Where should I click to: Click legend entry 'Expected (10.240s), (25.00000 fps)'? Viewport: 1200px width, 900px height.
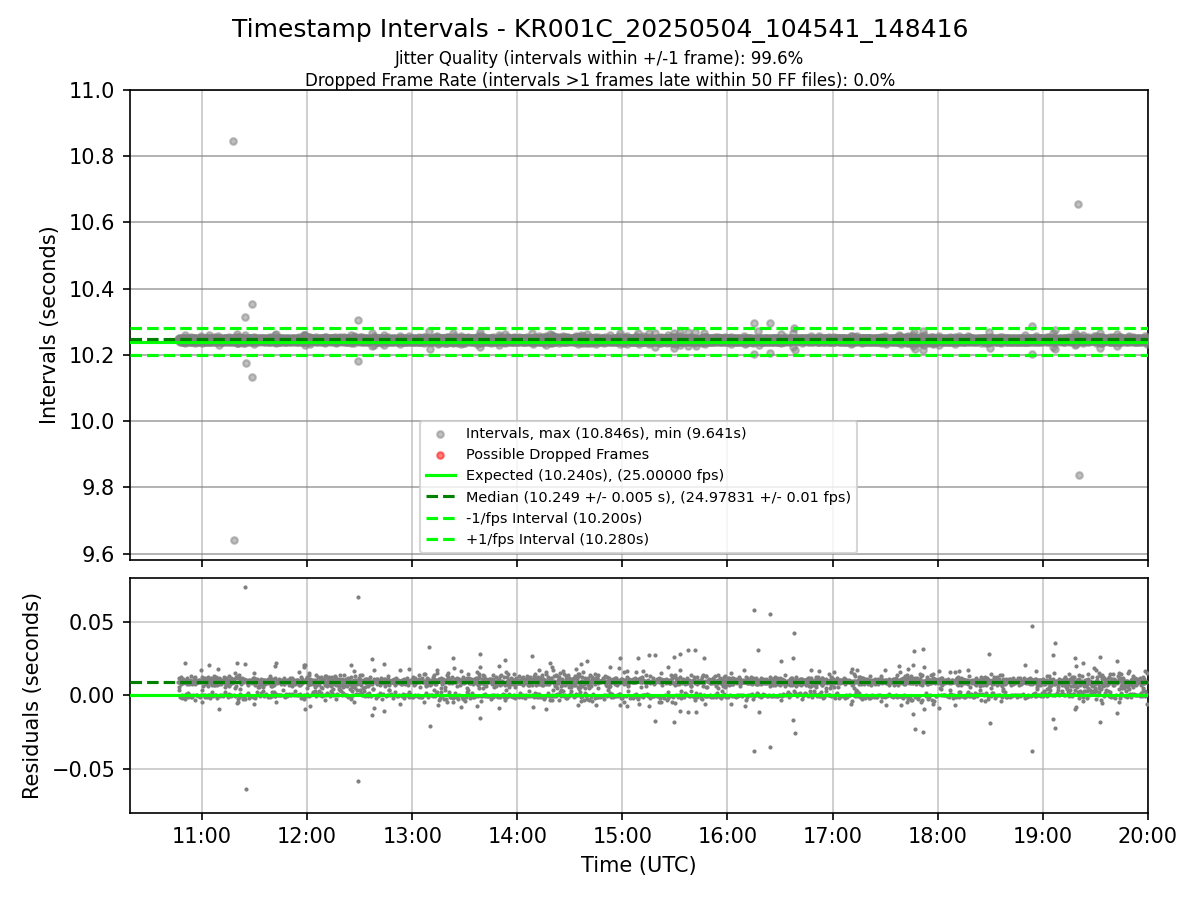click(x=595, y=475)
